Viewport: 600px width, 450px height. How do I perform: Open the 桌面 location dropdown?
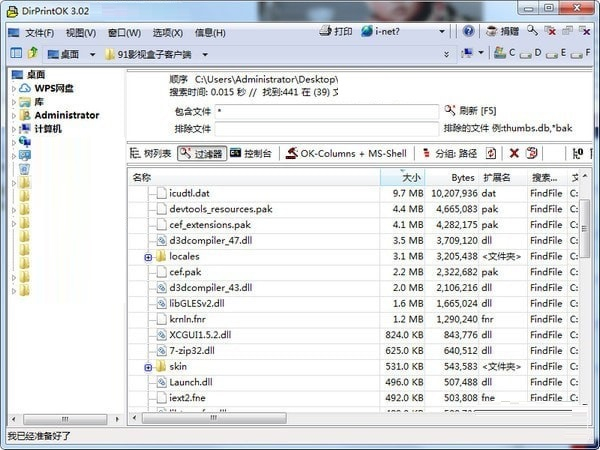click(x=93, y=54)
